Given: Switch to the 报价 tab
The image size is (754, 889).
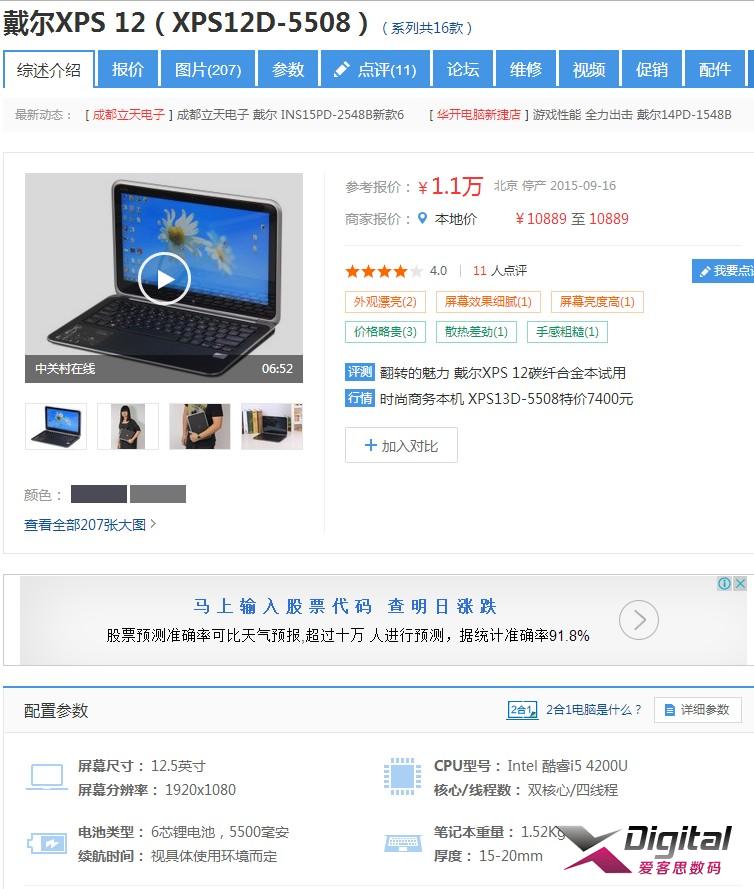Looking at the screenshot, I should click(128, 69).
